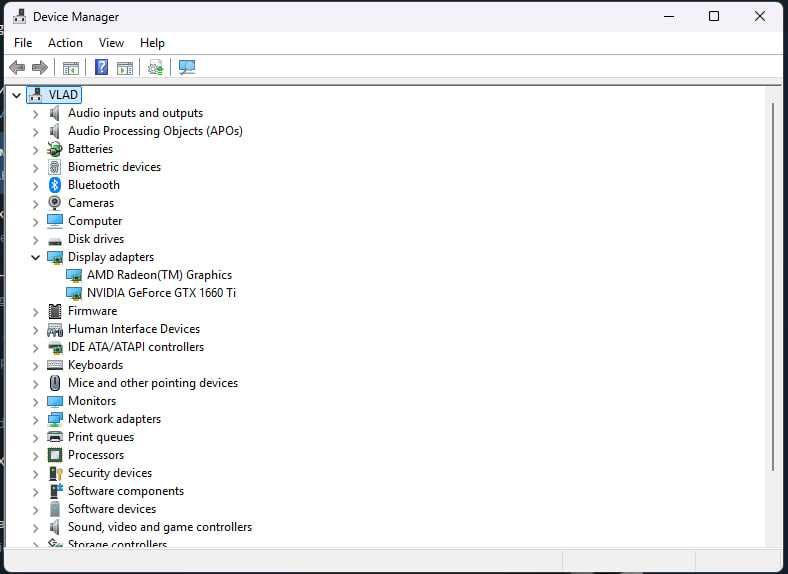Click Scan for hardware changes monitor icon

(187, 67)
